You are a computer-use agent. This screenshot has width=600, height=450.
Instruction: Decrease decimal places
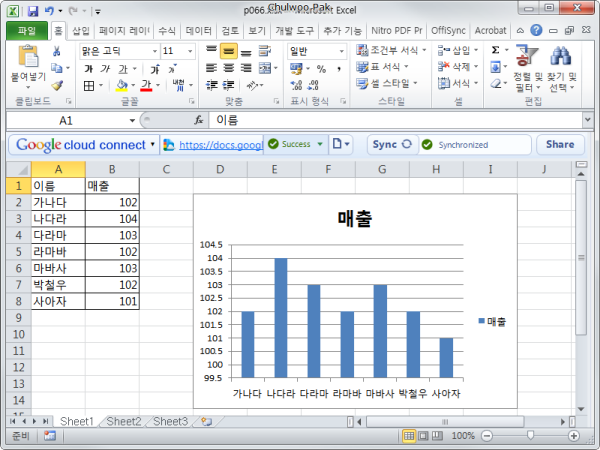click(313, 85)
